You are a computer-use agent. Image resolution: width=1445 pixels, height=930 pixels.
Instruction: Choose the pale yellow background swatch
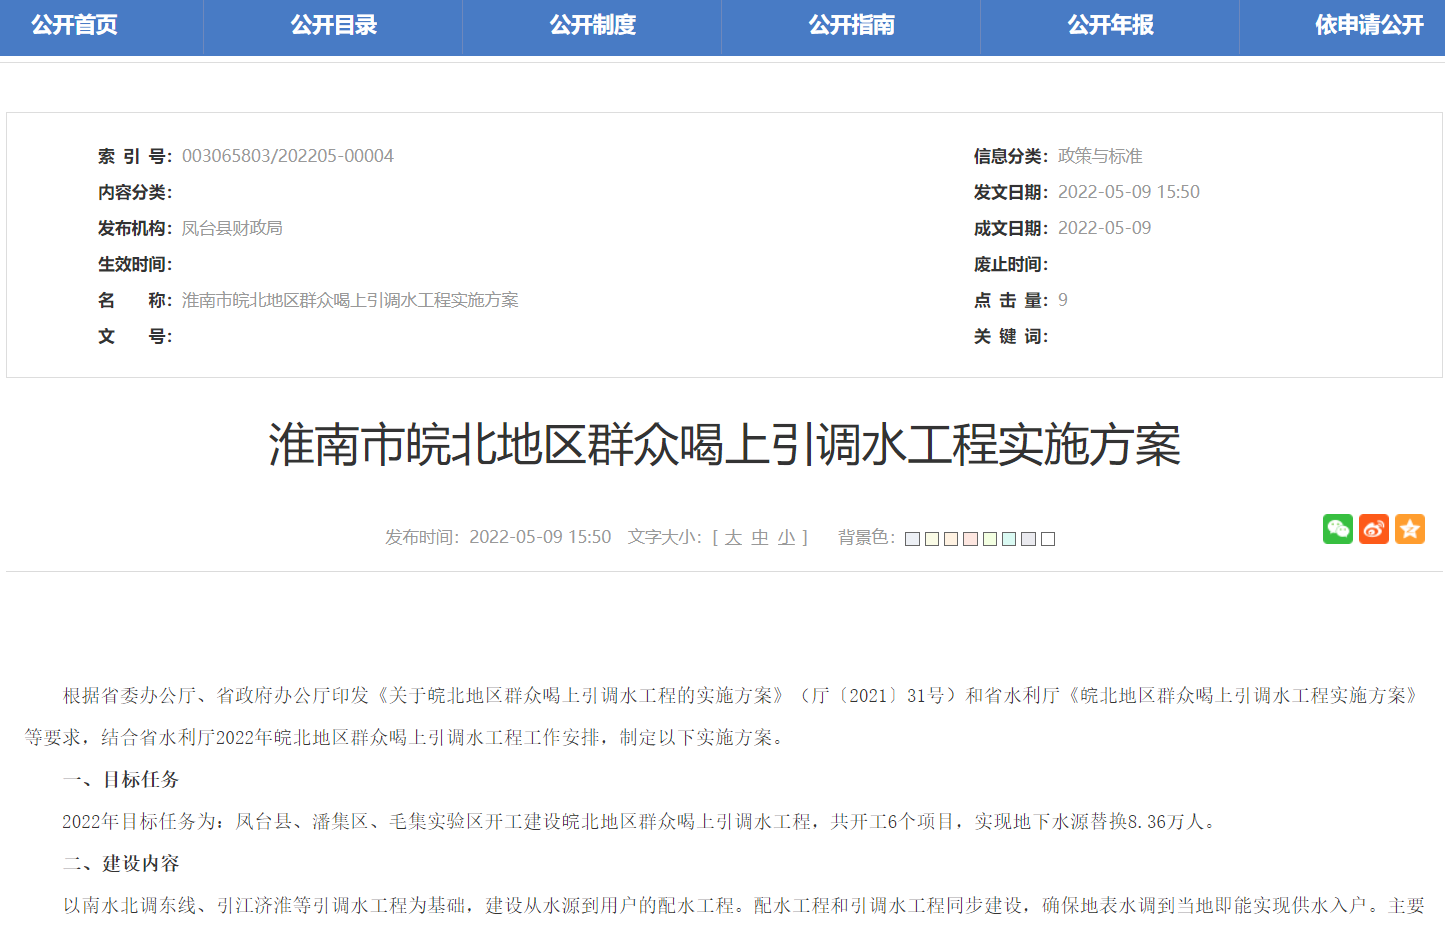pos(931,538)
